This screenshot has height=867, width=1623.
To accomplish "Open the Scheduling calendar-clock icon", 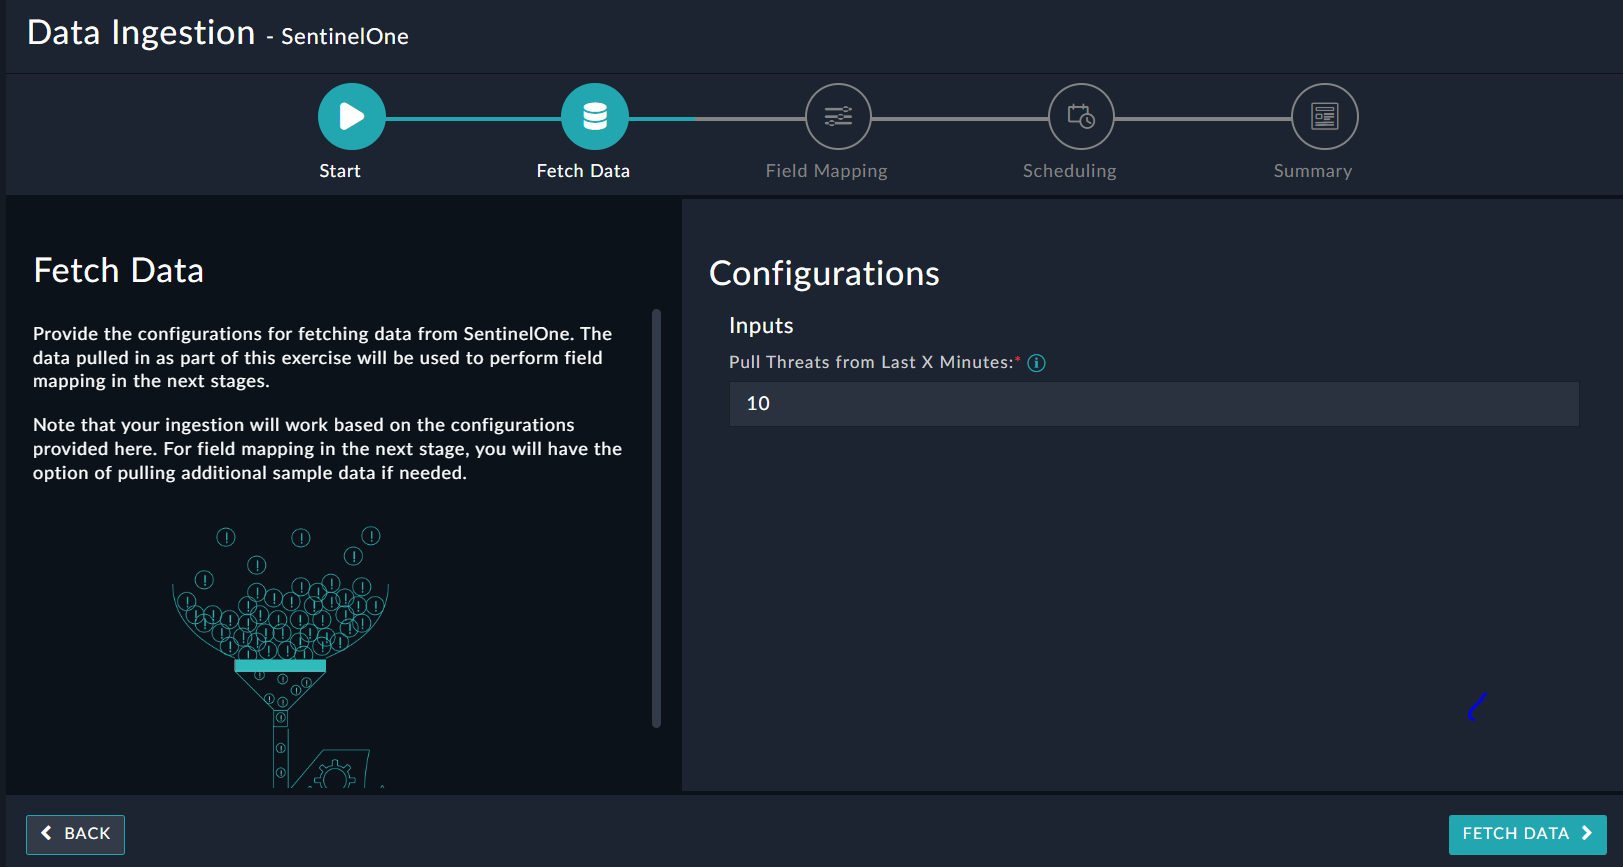I will pyautogui.click(x=1081, y=117).
